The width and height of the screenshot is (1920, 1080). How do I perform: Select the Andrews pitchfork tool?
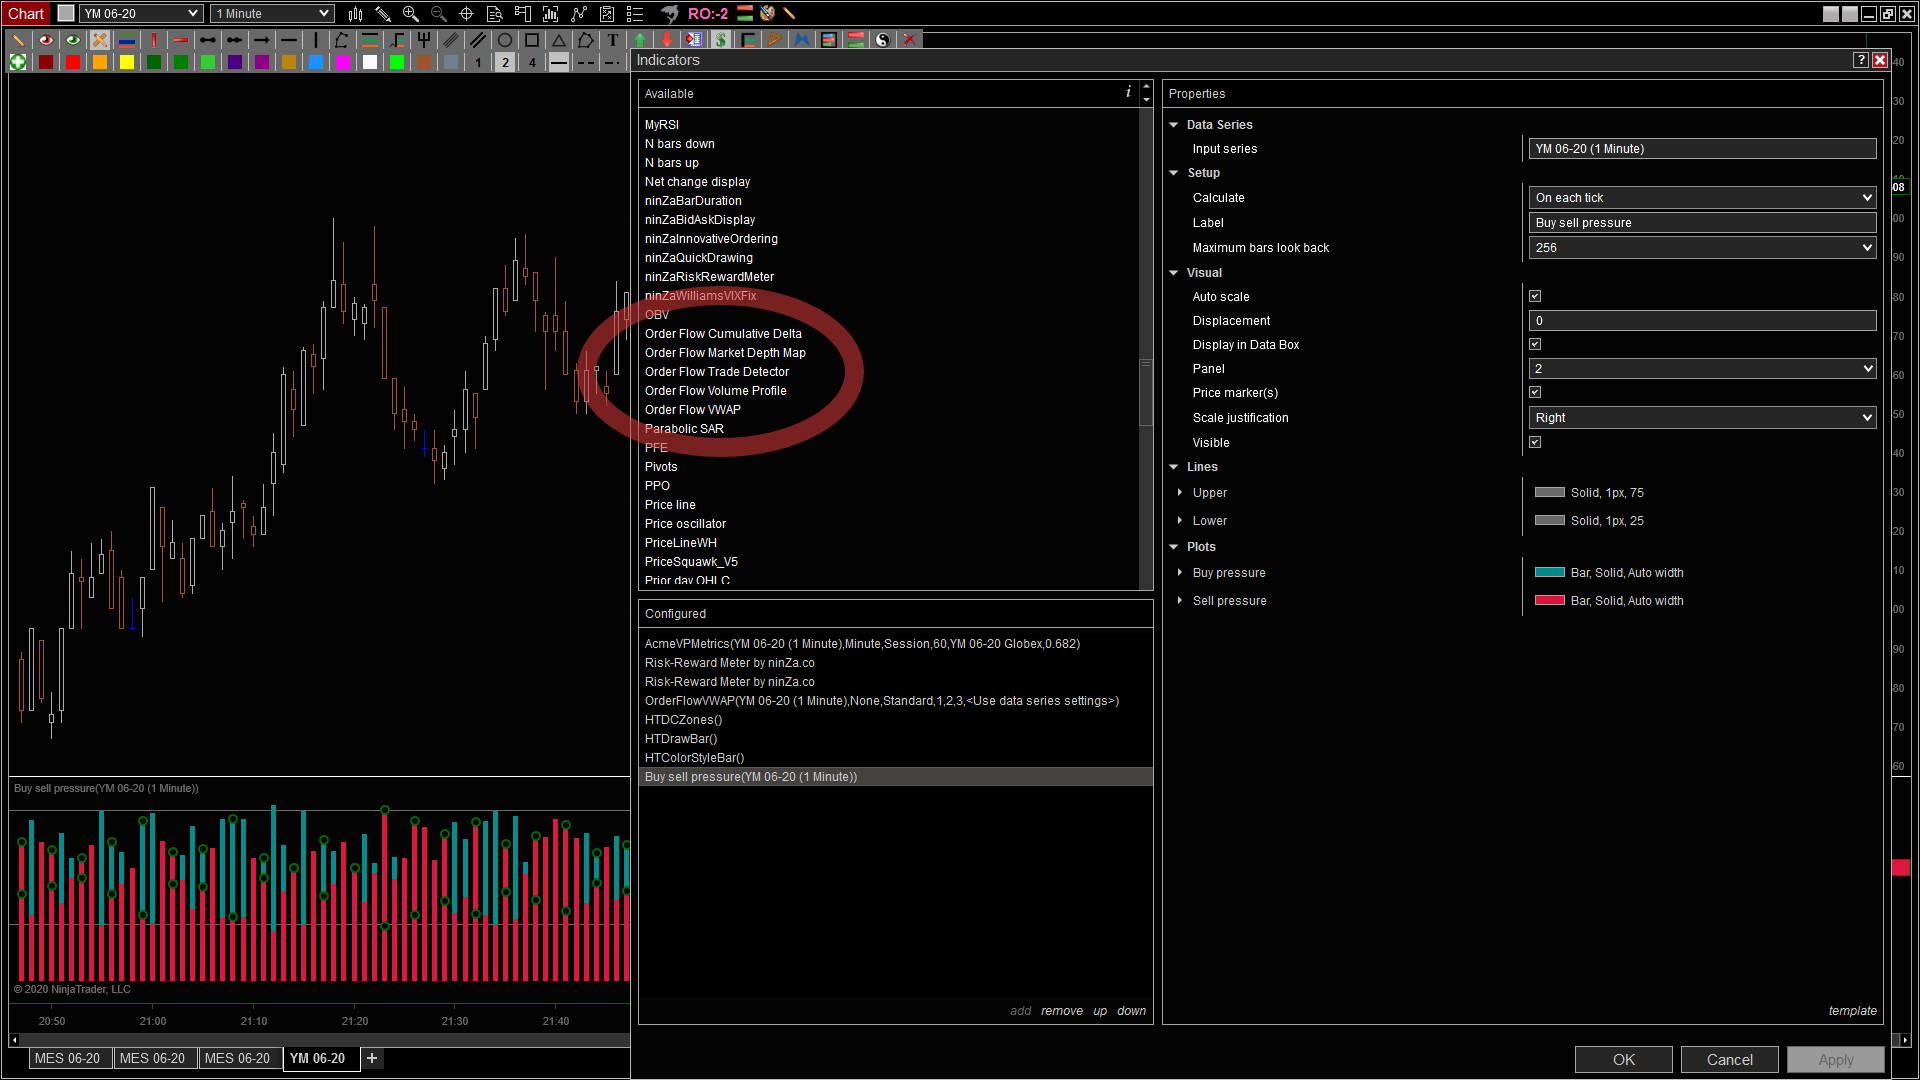(424, 40)
